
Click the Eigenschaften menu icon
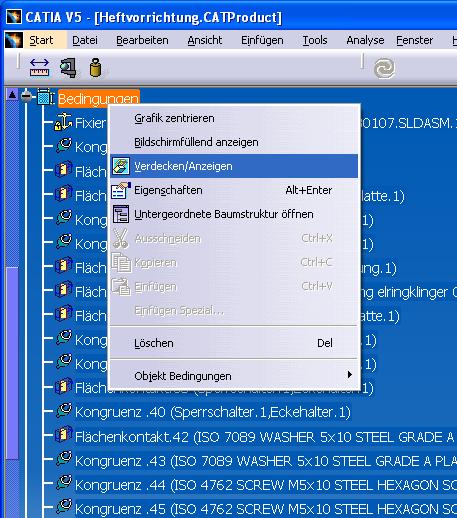(121, 190)
